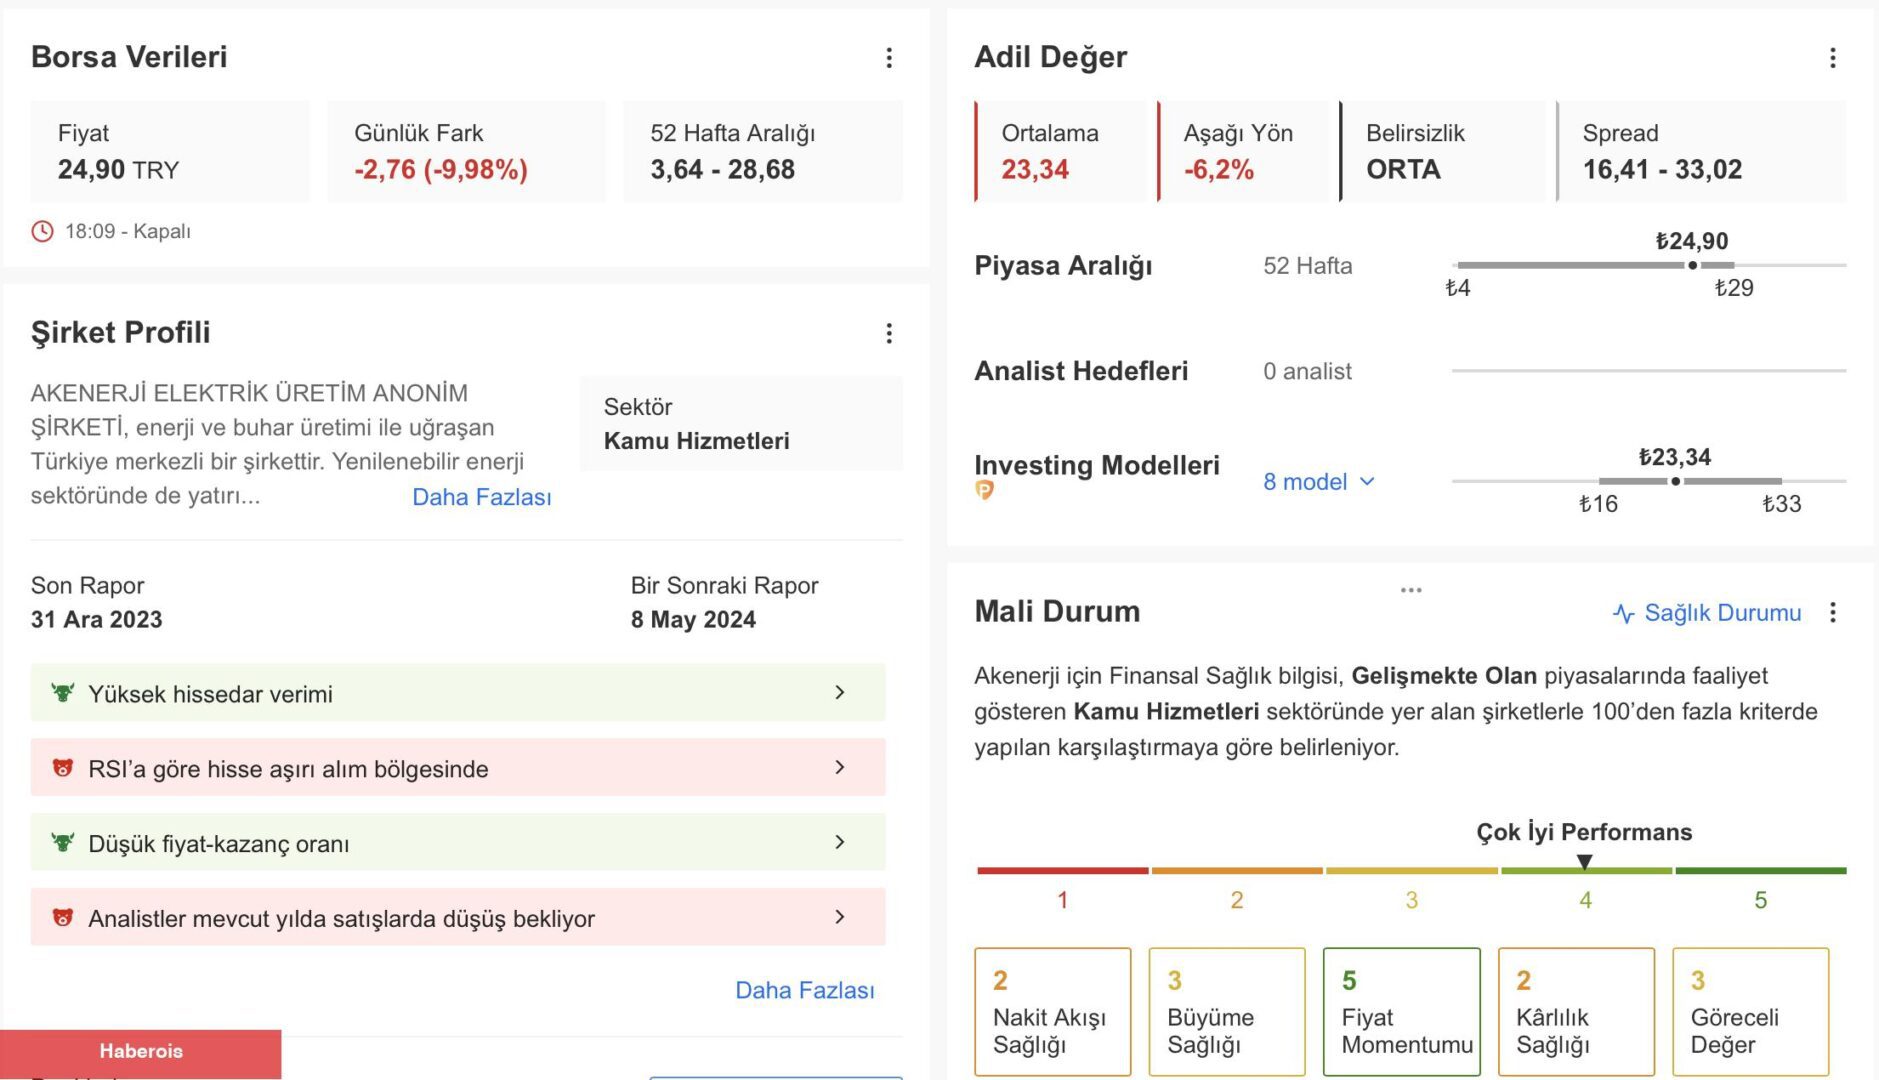Expand the Düşük fiyat-kazanç oranı row
1879x1080 pixels.
click(x=839, y=842)
